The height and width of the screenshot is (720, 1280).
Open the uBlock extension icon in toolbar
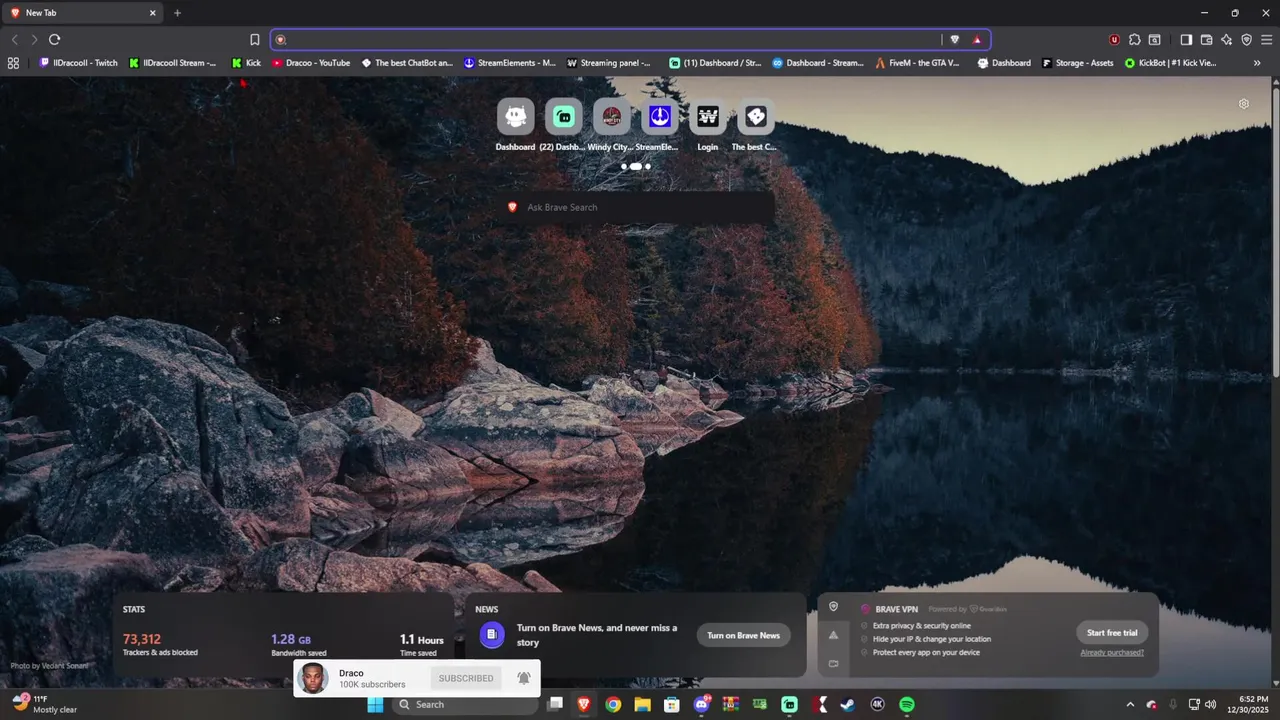1114,40
